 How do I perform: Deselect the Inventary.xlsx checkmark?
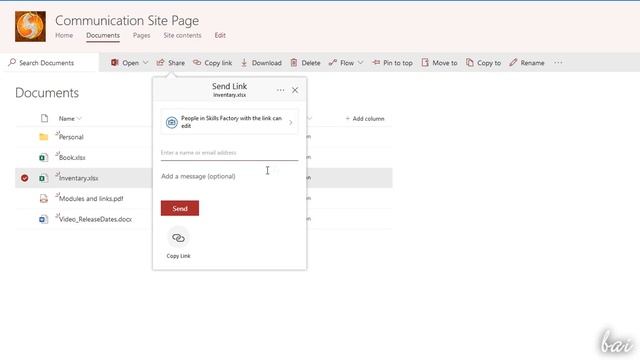[24, 178]
